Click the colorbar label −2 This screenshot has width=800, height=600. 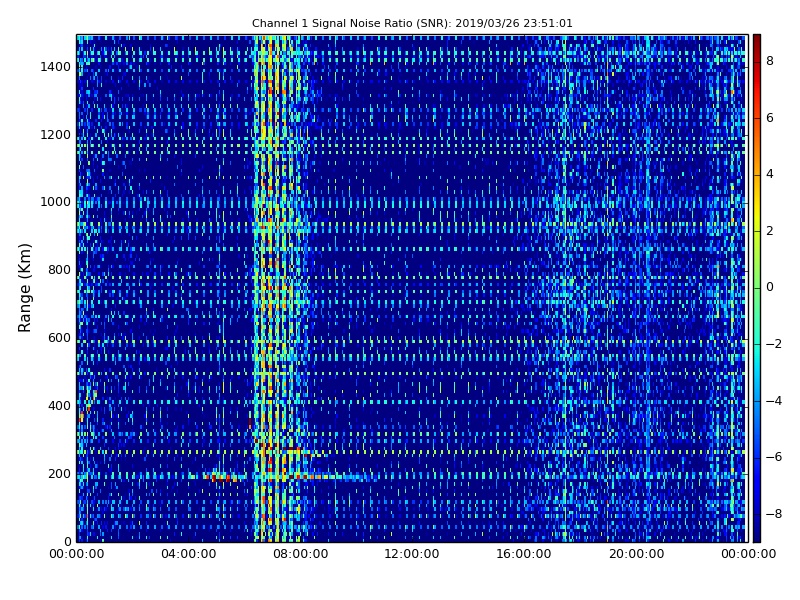tap(774, 344)
